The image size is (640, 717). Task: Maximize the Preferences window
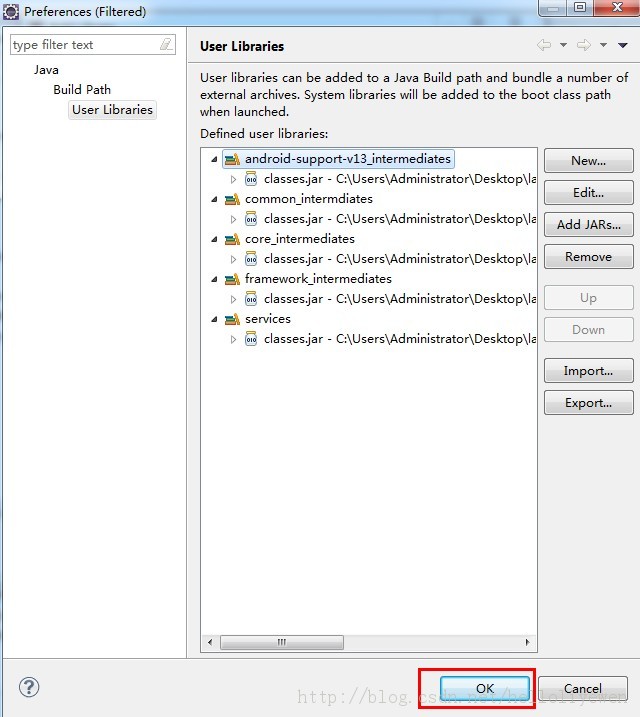coord(580,7)
